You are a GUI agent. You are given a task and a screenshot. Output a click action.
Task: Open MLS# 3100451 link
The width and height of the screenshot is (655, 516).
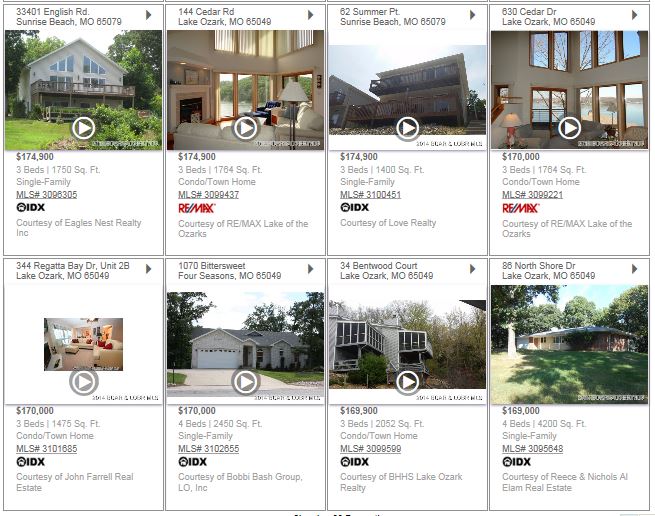coord(371,195)
